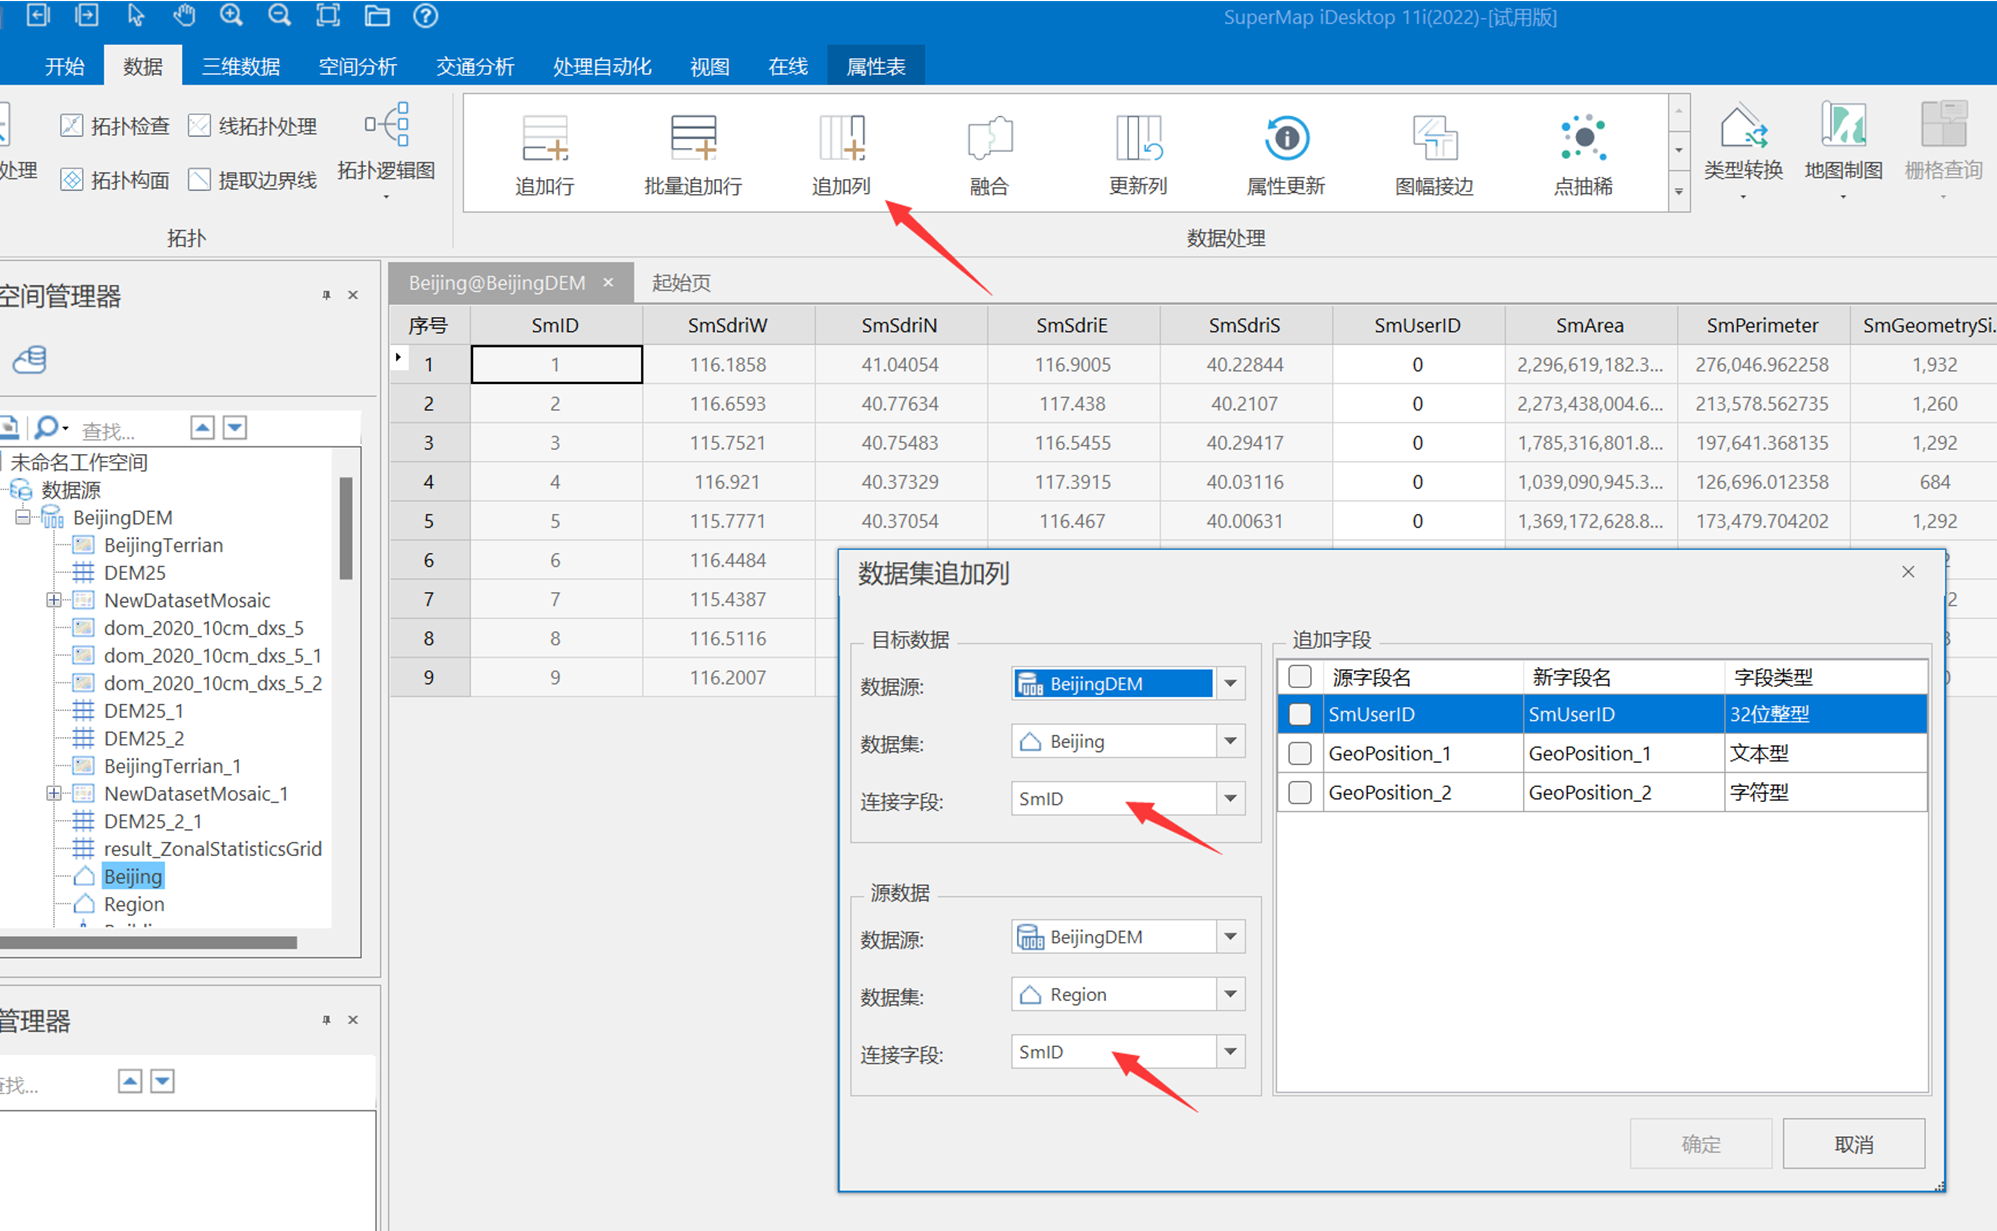Click the 属性更新 icon in ribbon
The image size is (1997, 1231).
click(1285, 139)
